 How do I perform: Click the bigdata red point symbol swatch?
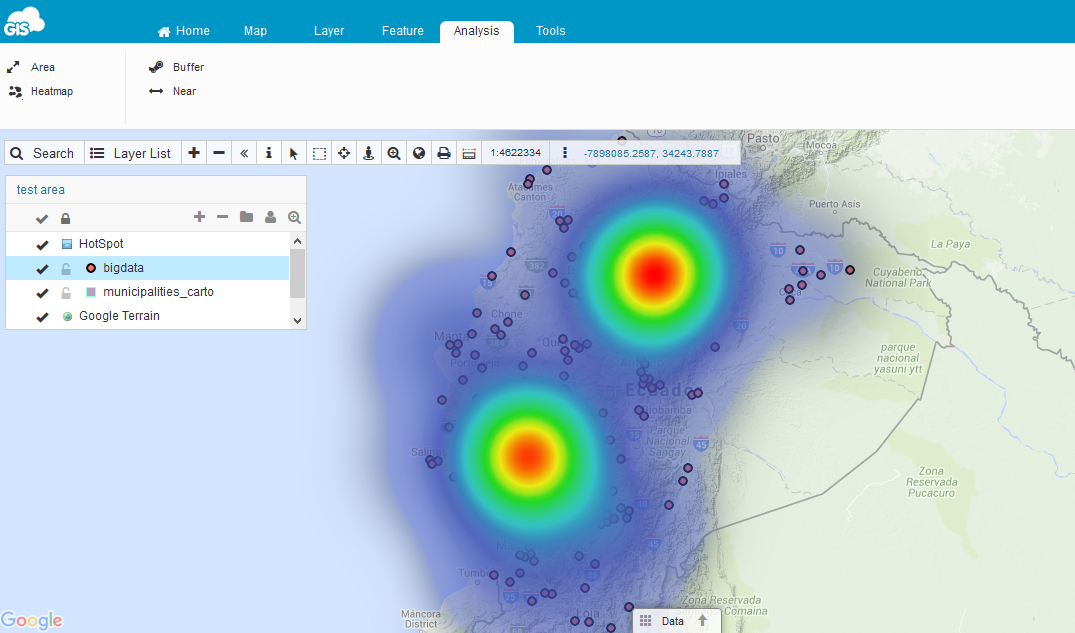(90, 267)
